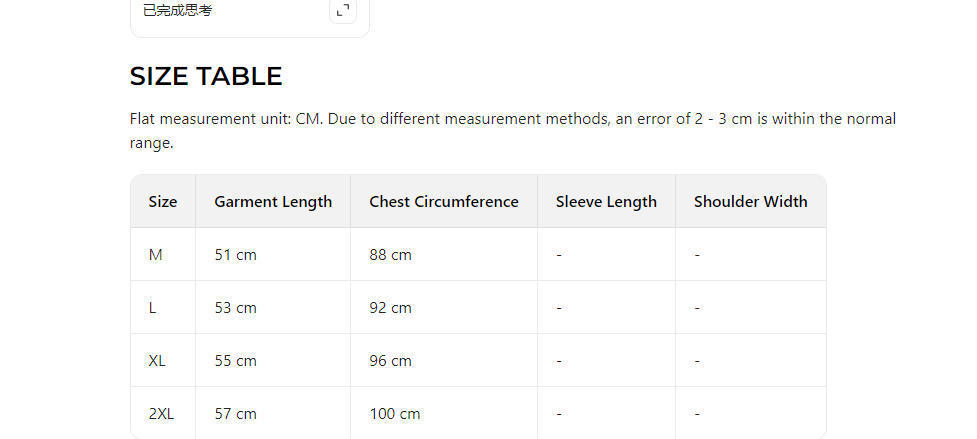Click the 92 cm chest circumference cell

point(390,308)
